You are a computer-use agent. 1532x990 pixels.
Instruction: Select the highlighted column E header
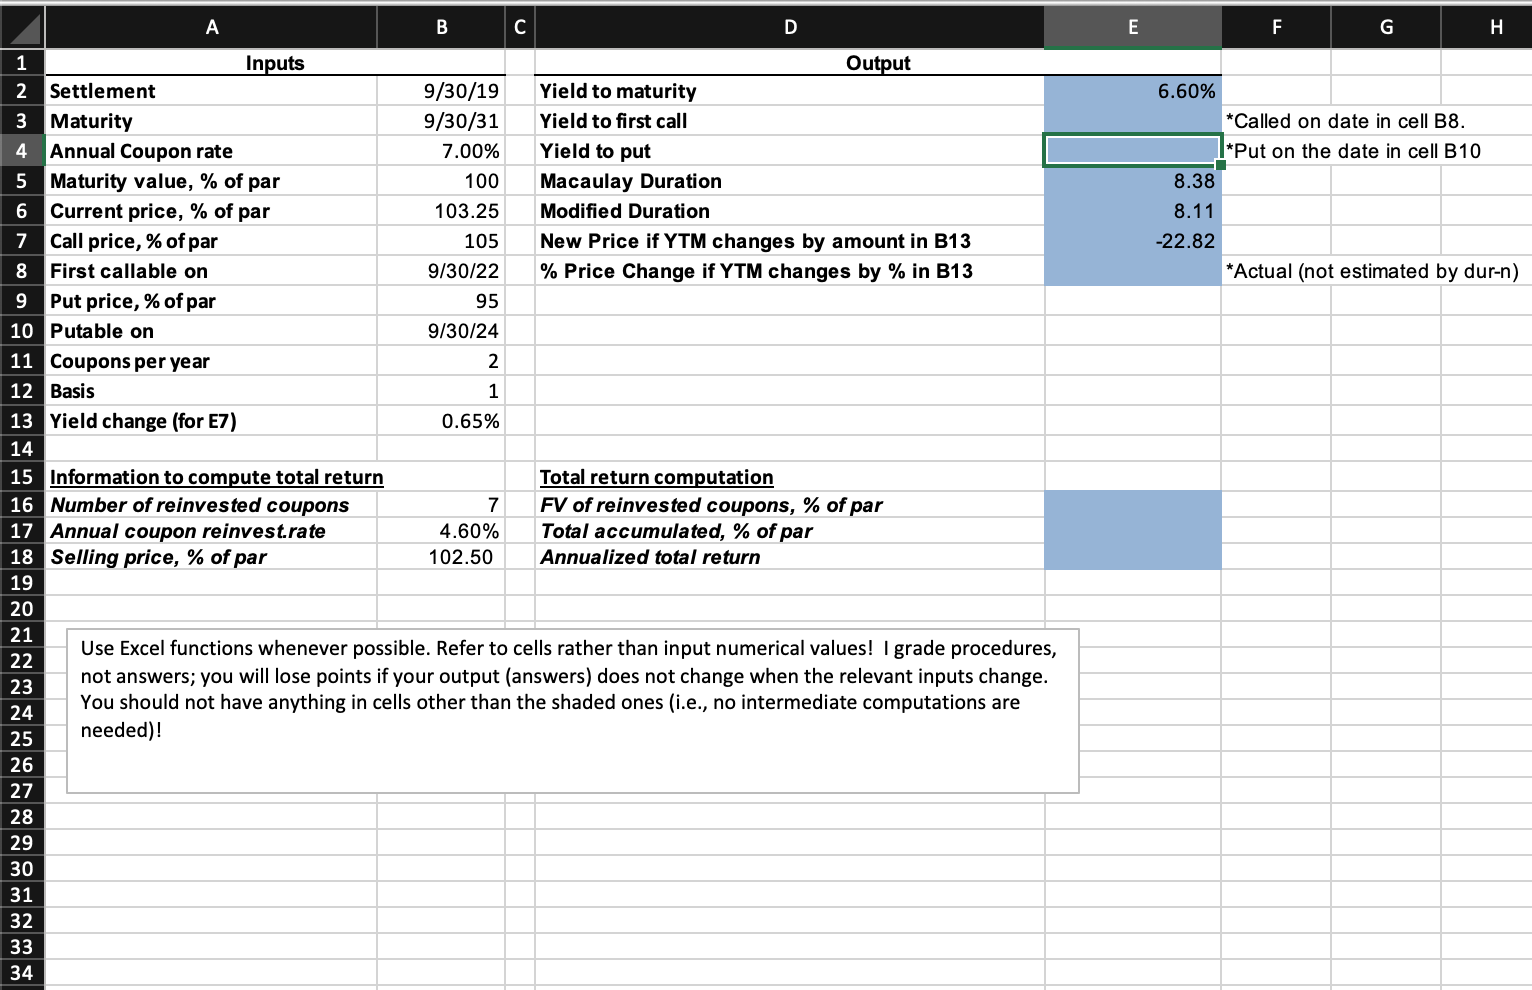click(x=1133, y=27)
